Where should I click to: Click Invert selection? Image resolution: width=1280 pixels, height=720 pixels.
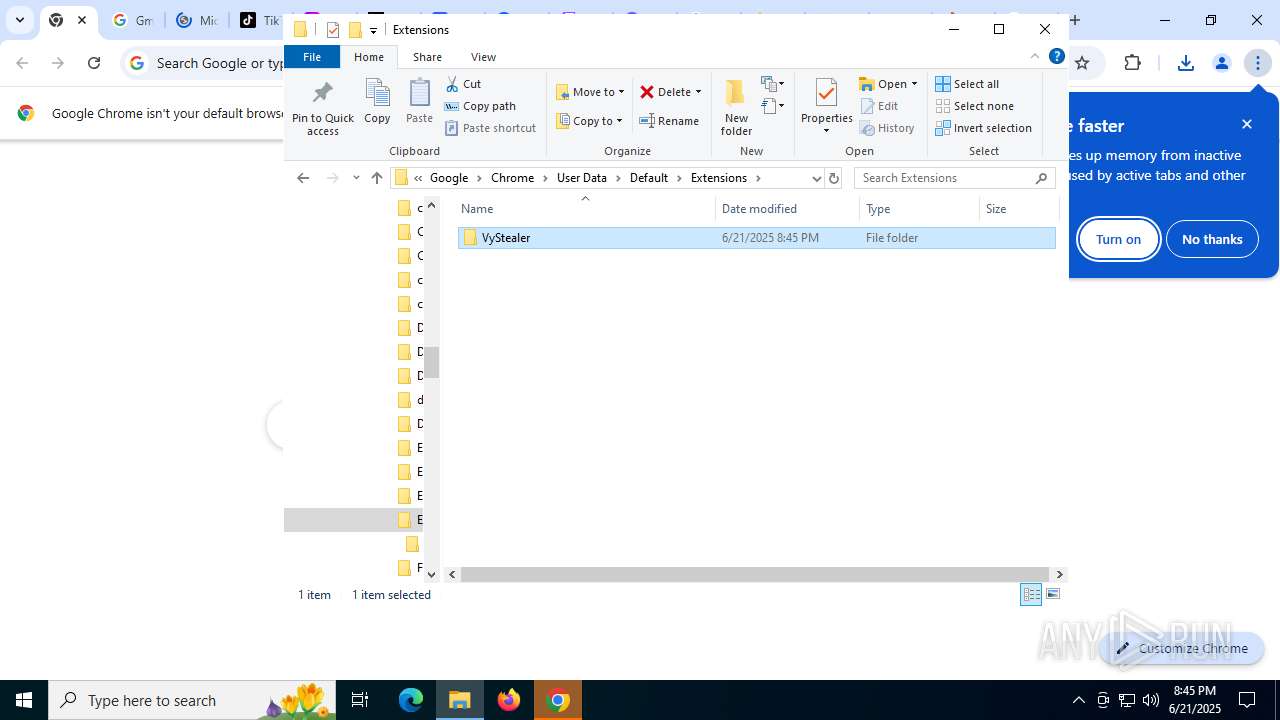tap(983, 128)
